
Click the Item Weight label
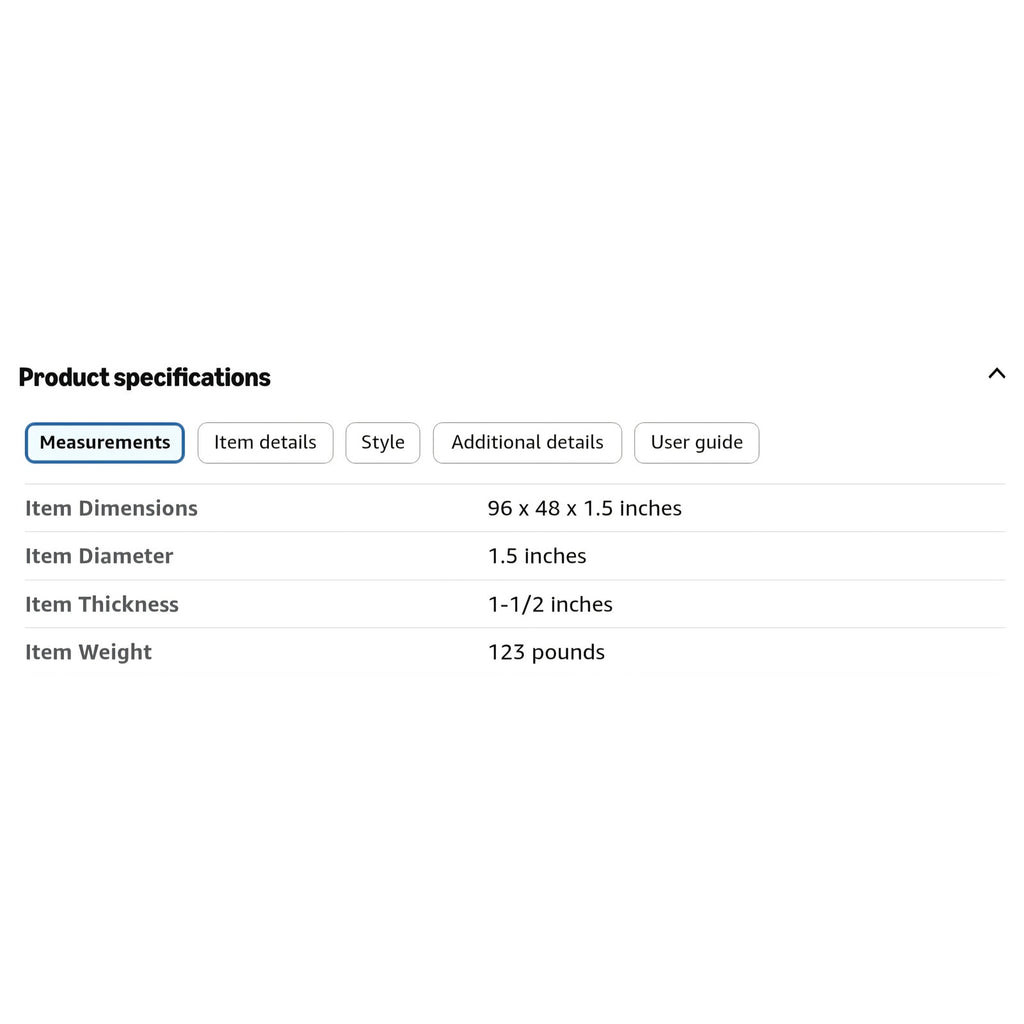point(88,652)
